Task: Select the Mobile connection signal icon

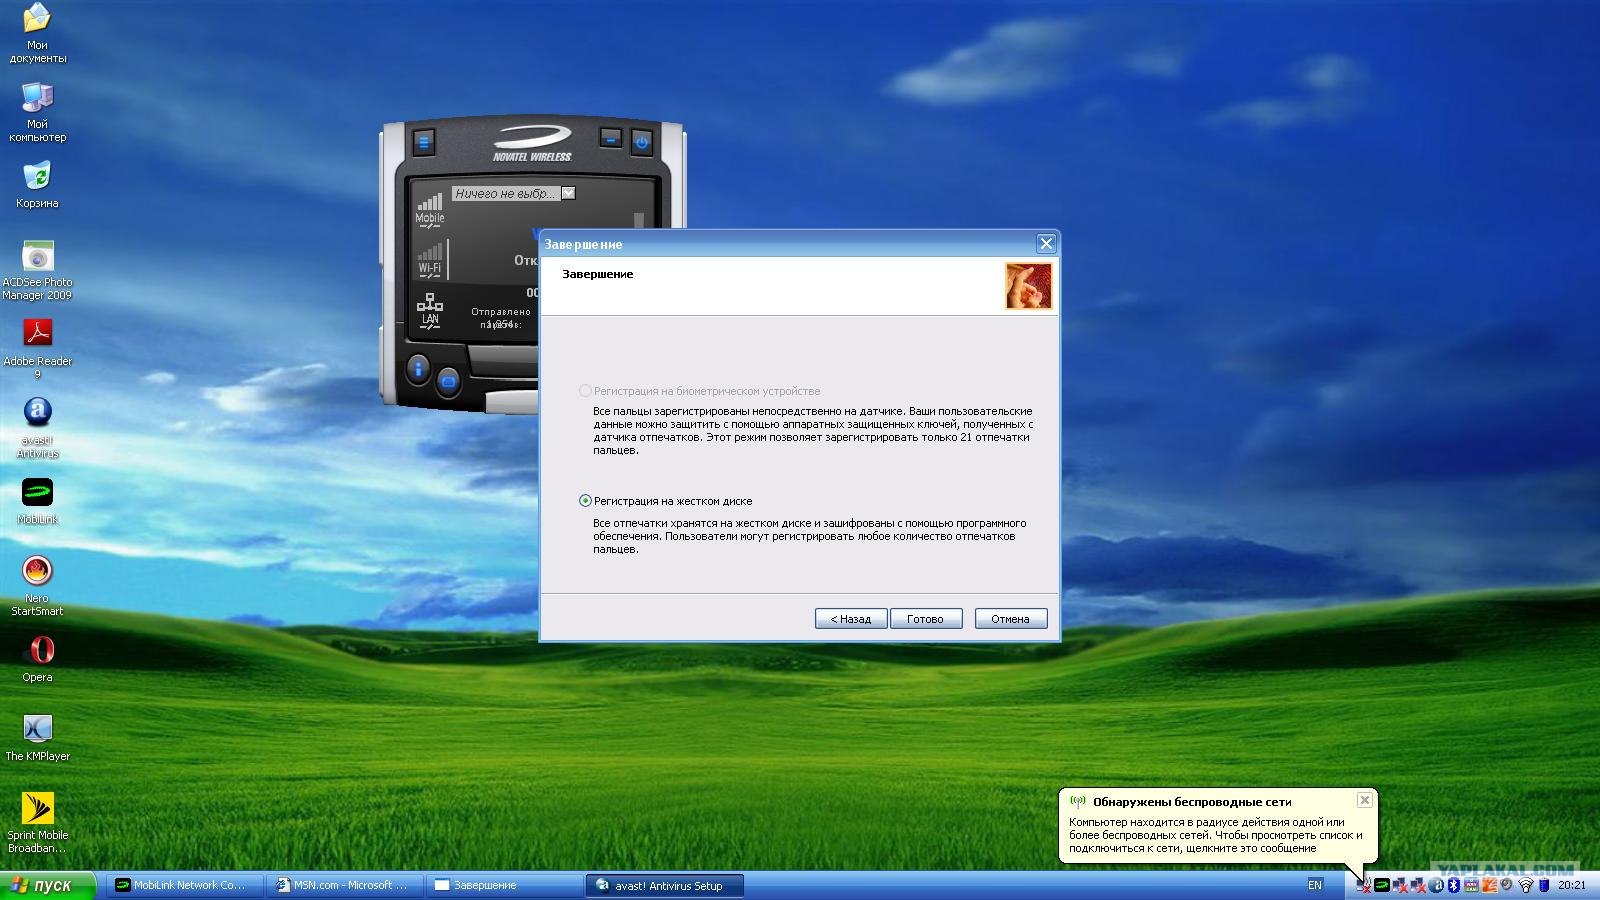Action: pyautogui.click(x=430, y=210)
